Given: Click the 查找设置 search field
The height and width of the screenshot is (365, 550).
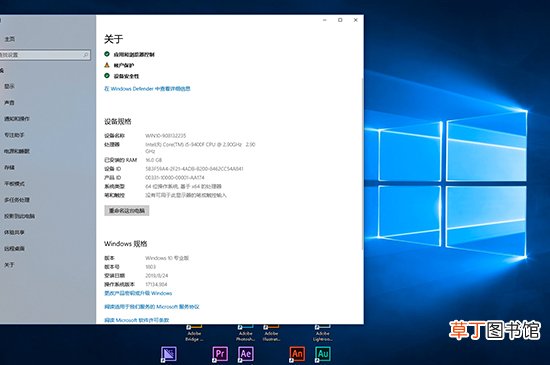Looking at the screenshot, I should pyautogui.click(x=45, y=55).
